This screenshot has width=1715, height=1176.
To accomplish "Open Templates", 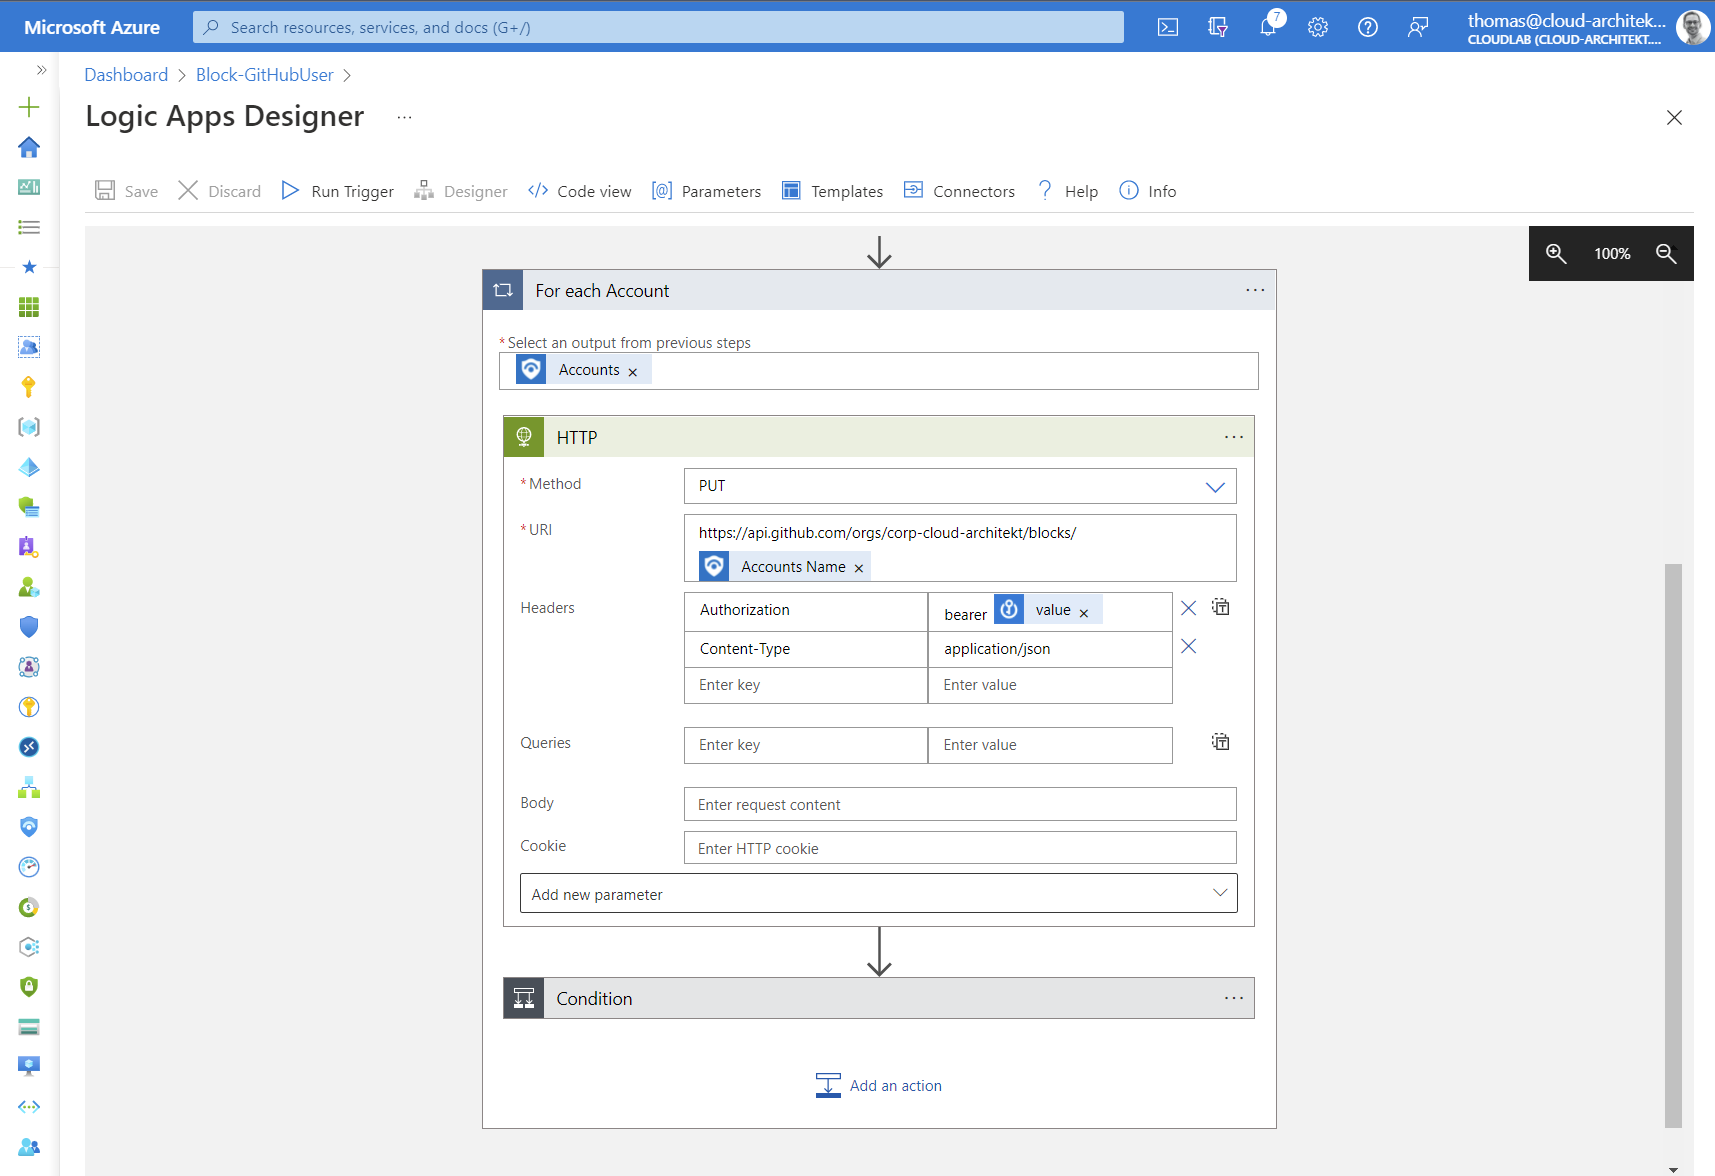I will [832, 191].
